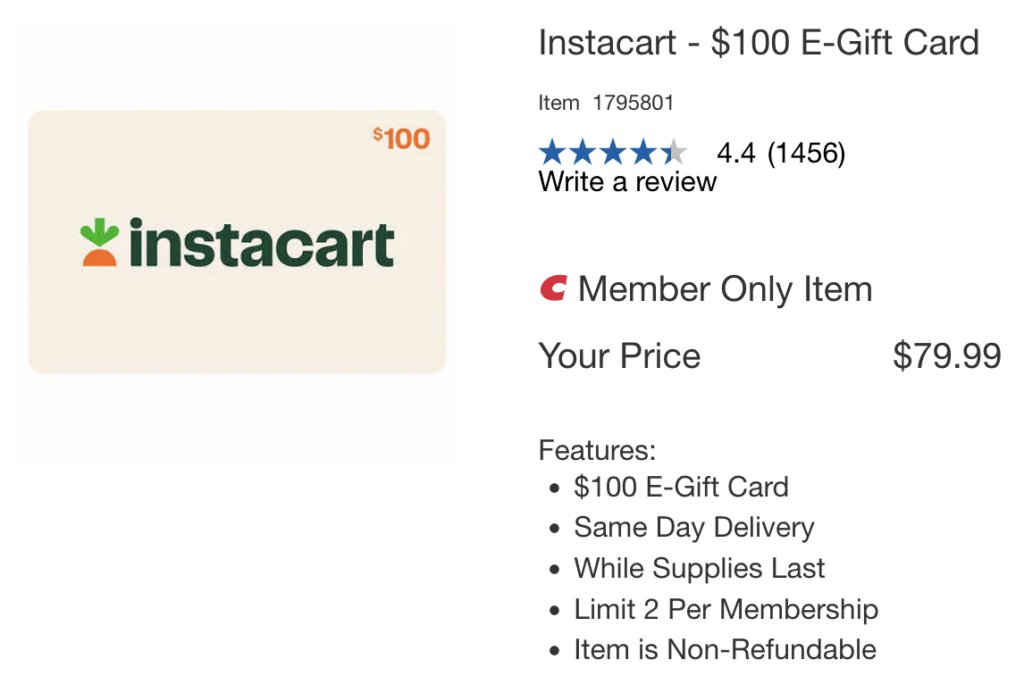Select the Limit 2 Per Membership bullet

[726, 609]
